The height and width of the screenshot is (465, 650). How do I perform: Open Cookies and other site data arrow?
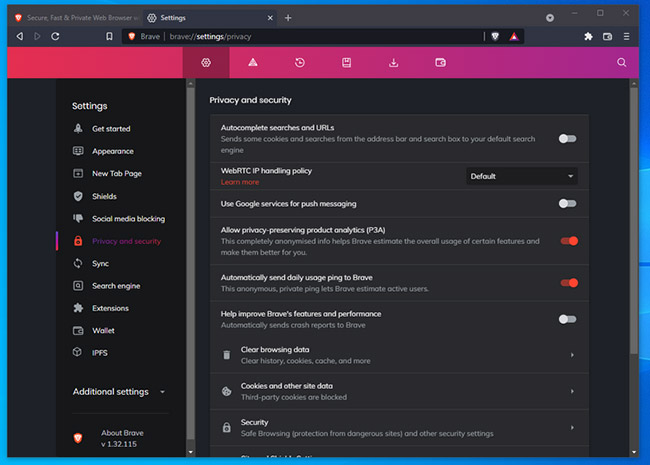coord(572,391)
